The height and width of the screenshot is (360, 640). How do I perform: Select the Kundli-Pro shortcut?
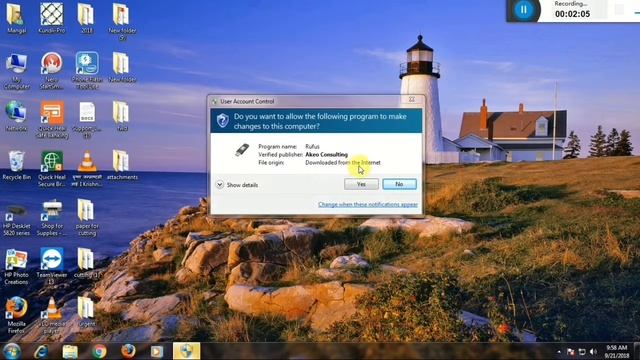point(52,18)
